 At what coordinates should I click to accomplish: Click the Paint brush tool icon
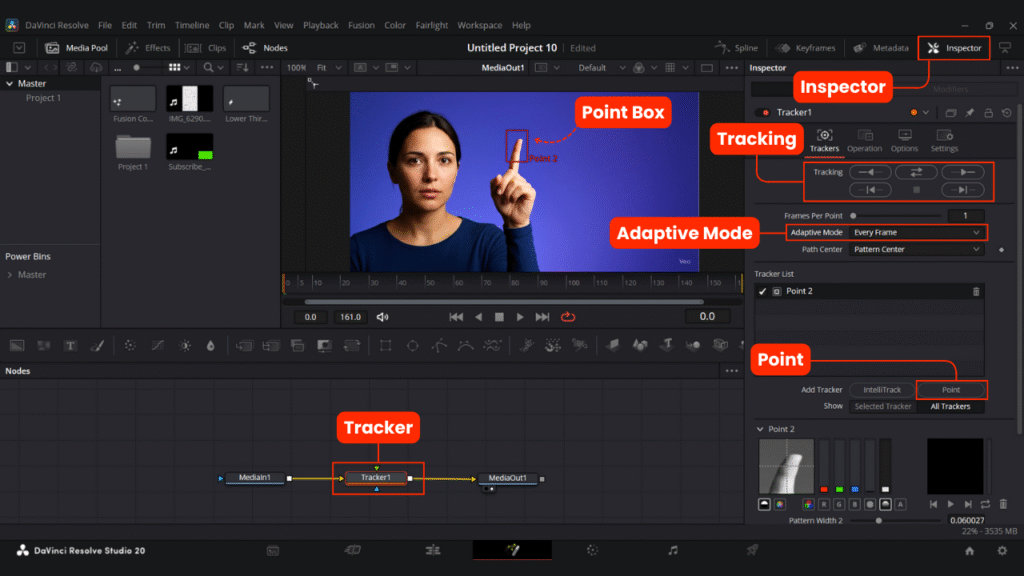[97, 346]
